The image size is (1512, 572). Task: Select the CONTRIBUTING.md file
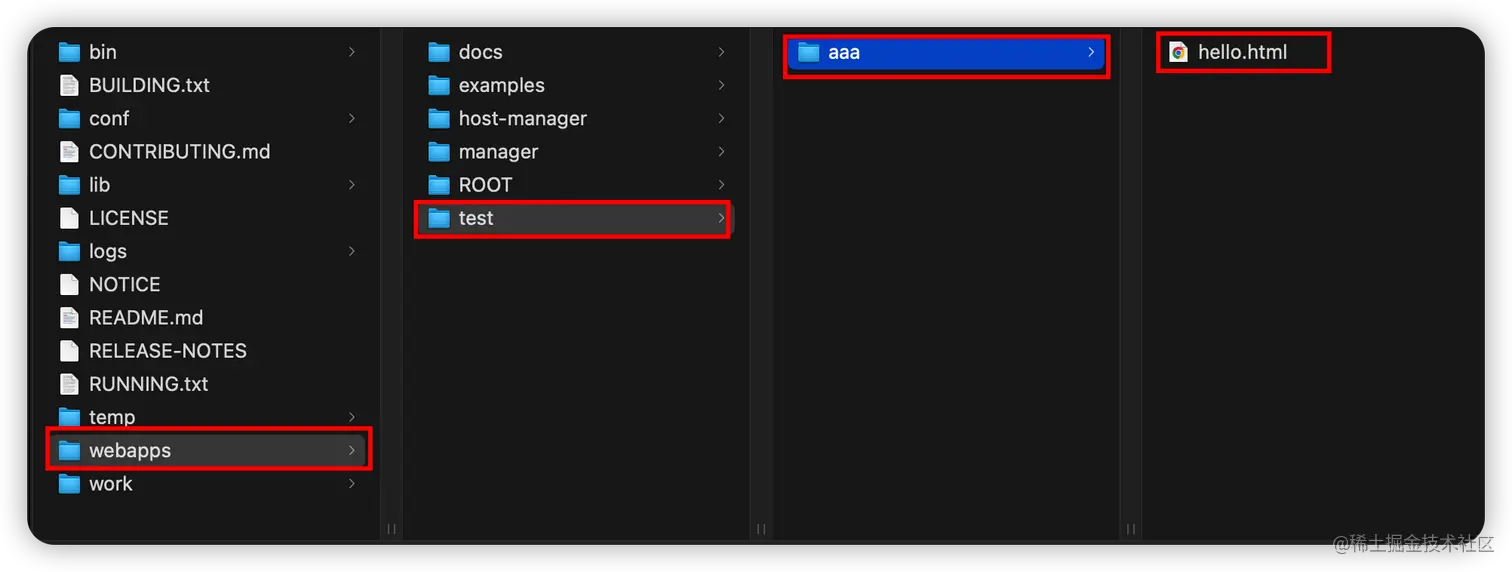click(x=179, y=152)
